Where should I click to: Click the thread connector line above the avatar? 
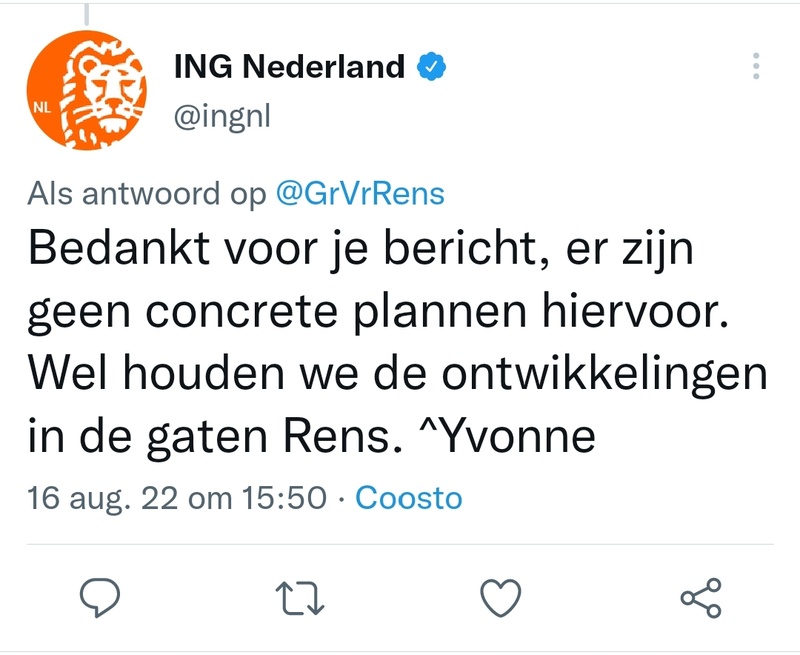86,14
